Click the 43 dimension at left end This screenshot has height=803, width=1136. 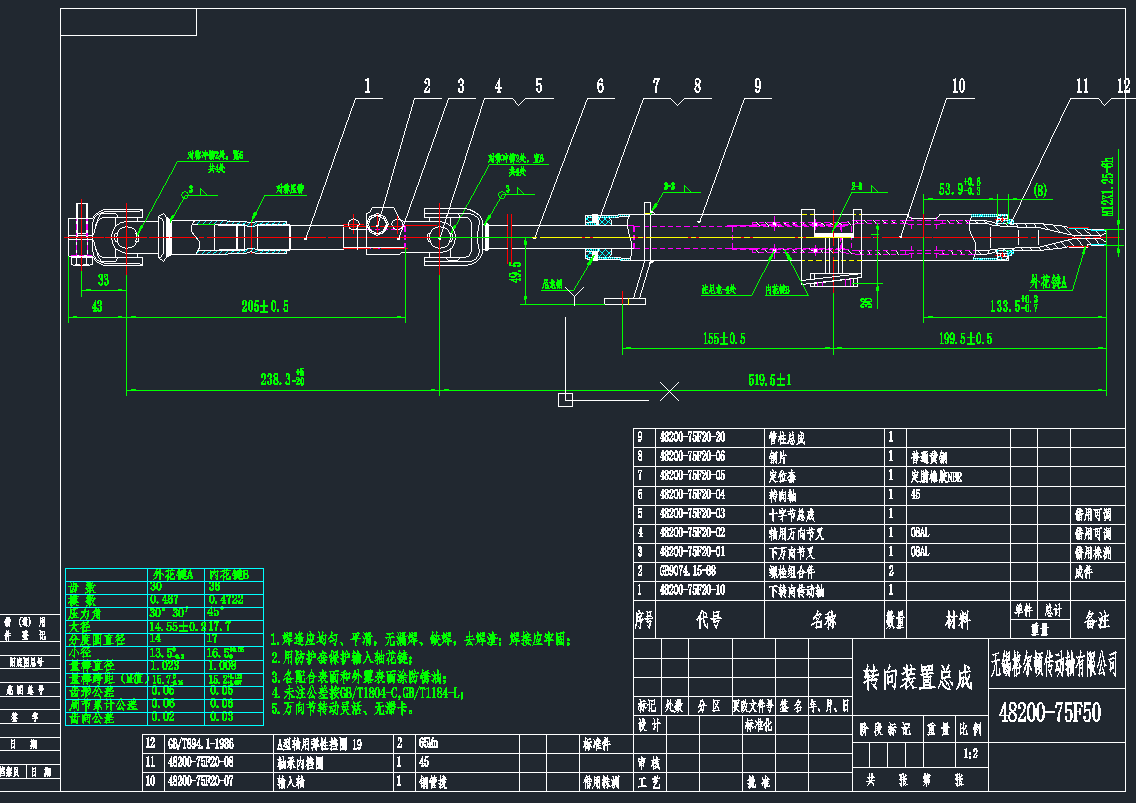point(96,307)
